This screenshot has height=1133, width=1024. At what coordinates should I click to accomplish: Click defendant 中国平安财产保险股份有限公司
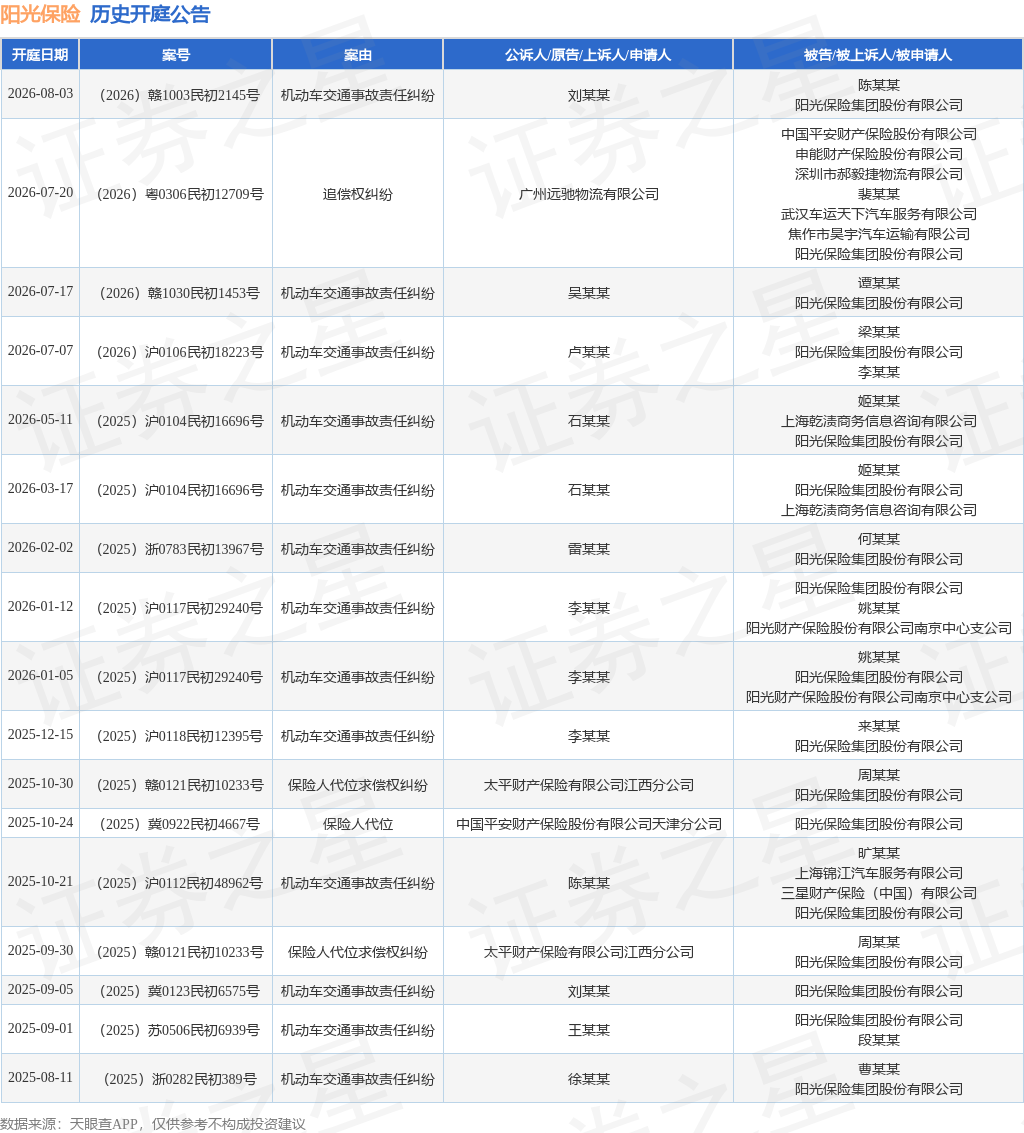pos(879,134)
